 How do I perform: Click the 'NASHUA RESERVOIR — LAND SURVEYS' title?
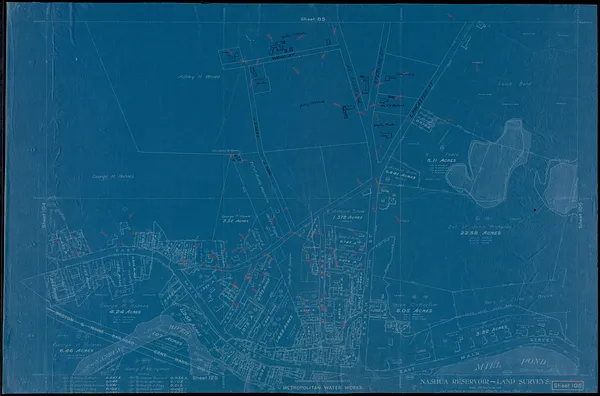click(x=485, y=382)
